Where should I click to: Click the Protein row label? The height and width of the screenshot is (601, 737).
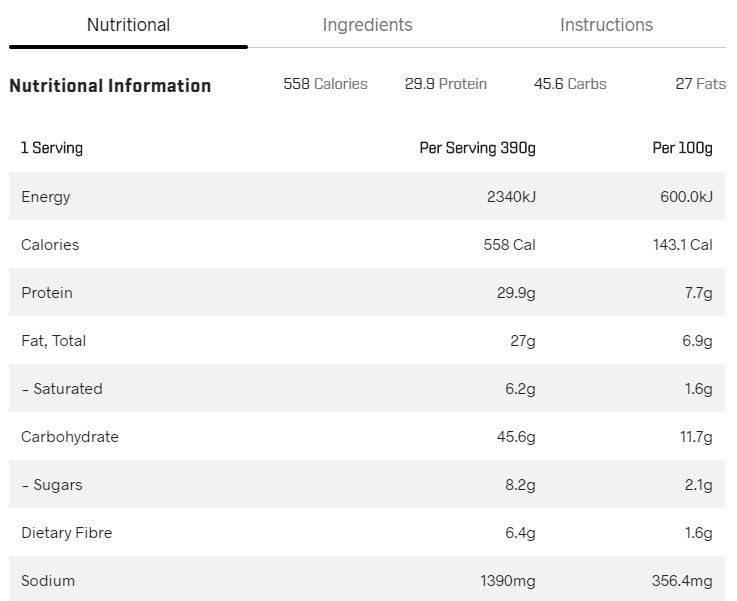pyautogui.click(x=47, y=293)
